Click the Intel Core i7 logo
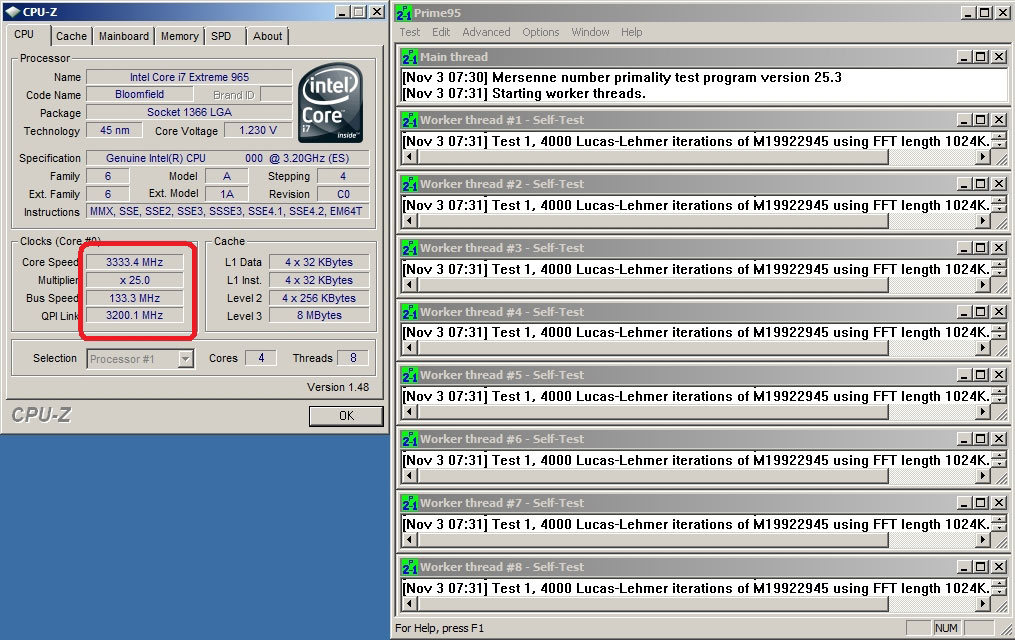Screen dimensions: 1015x640 tap(331, 103)
